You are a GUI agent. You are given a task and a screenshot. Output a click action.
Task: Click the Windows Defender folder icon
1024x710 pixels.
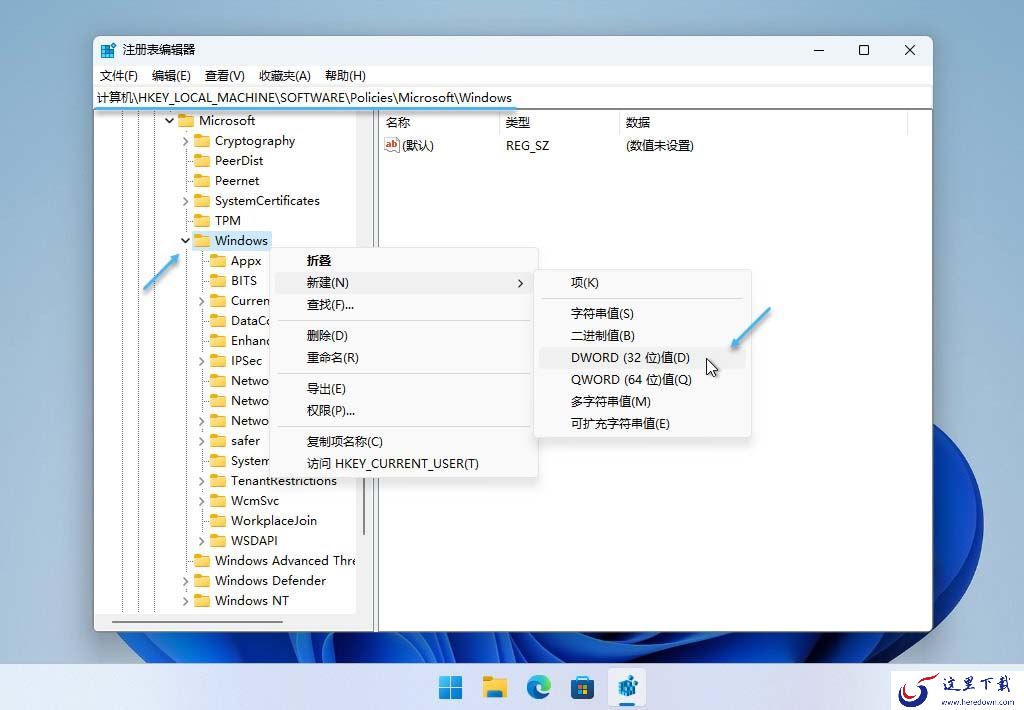tap(202, 581)
